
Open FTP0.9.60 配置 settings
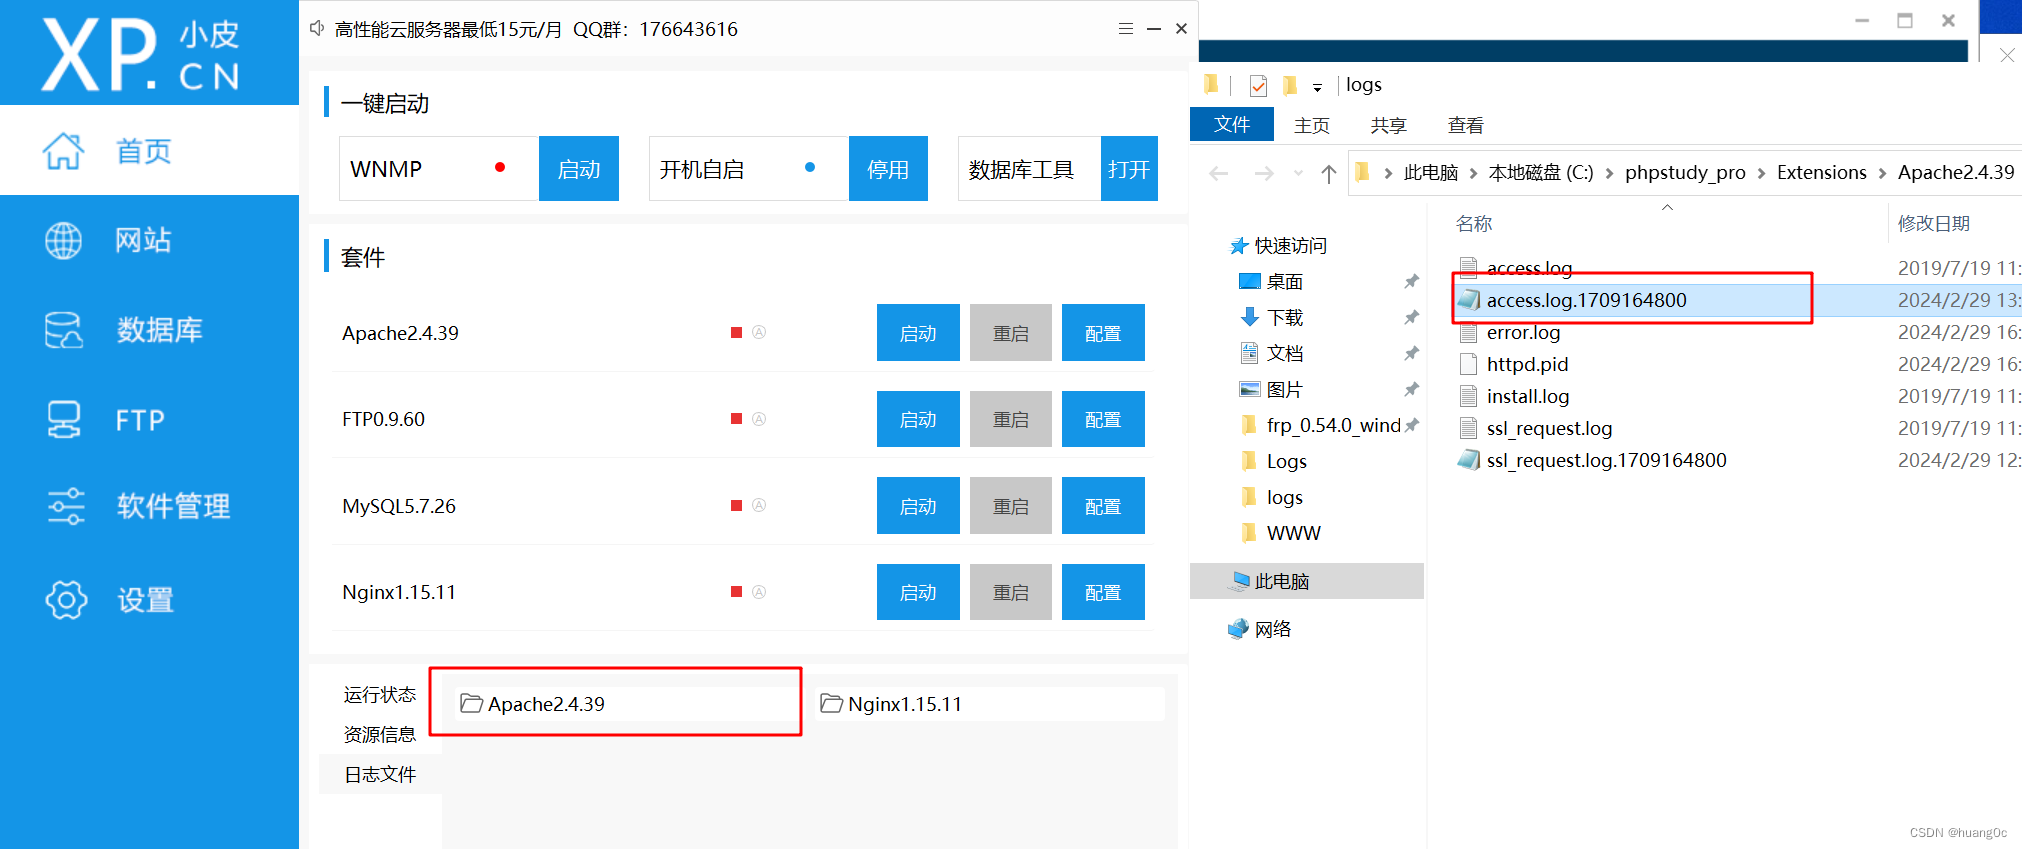1103,419
